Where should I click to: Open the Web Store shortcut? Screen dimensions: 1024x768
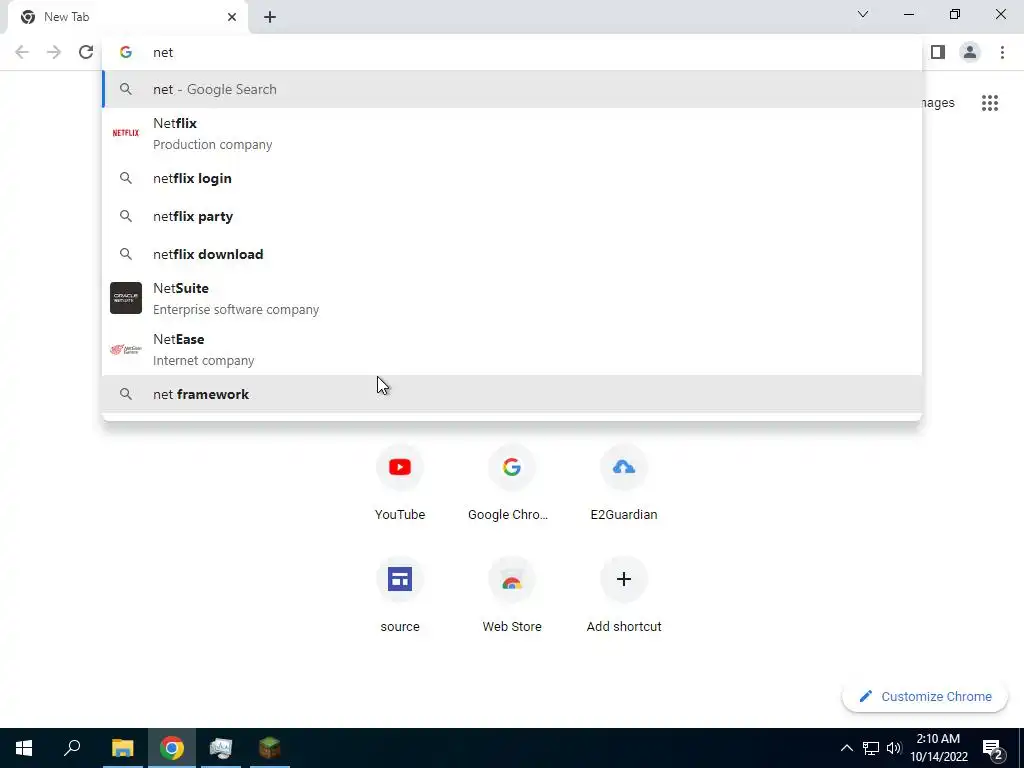[511, 595]
